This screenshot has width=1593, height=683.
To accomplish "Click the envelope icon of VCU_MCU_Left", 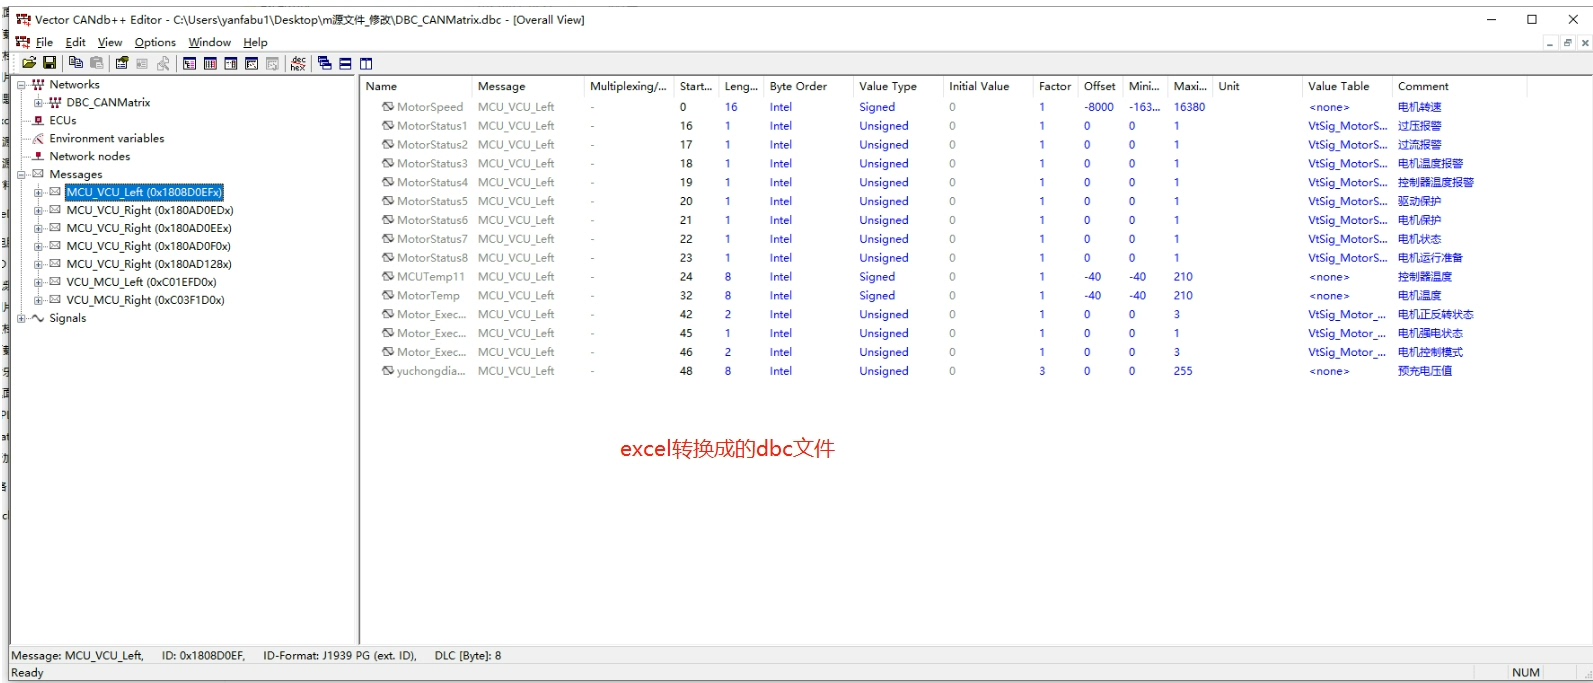I will tap(55, 282).
